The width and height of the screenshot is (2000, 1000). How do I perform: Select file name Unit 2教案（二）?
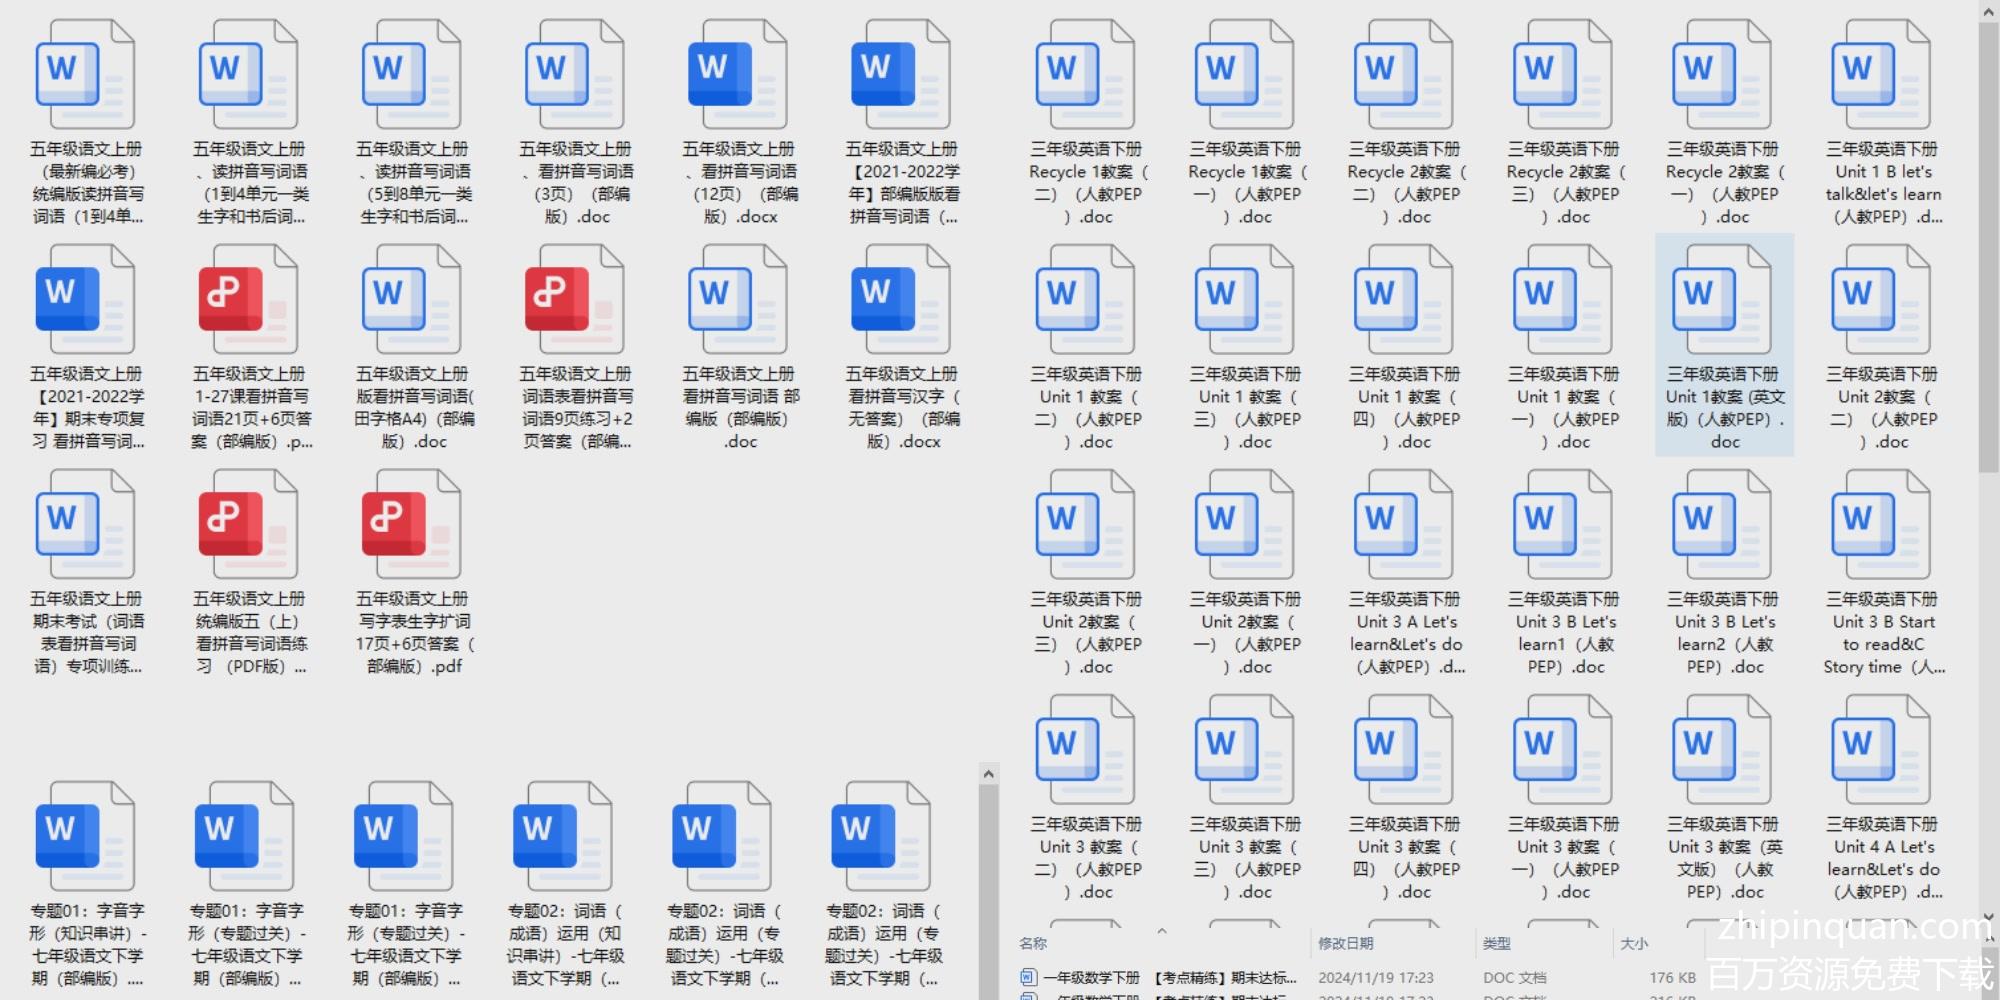pyautogui.click(x=1881, y=407)
